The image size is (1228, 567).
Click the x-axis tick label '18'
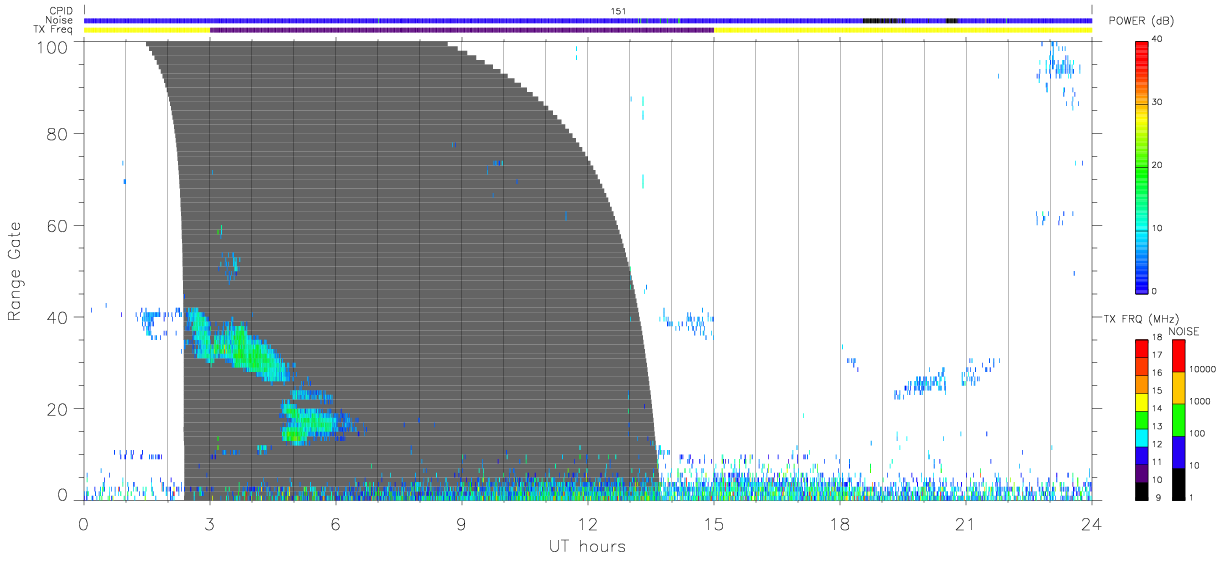[x=839, y=523]
